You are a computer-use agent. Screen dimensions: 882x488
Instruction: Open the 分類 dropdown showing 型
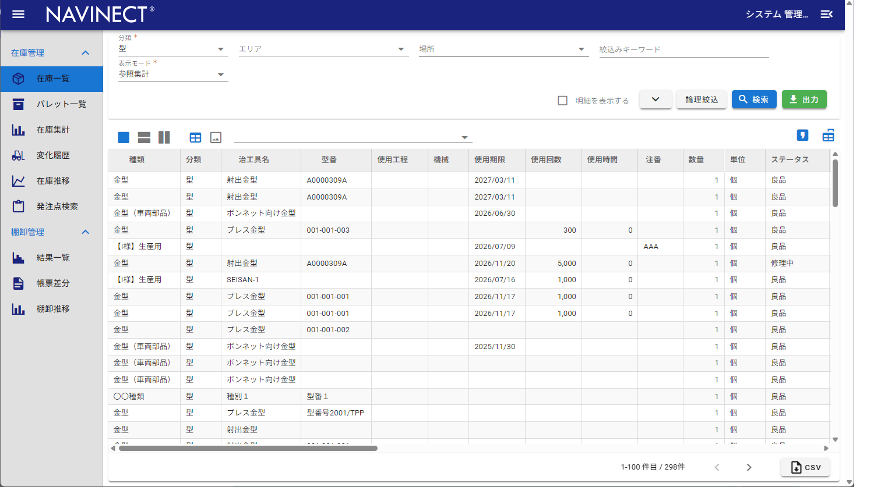[x=173, y=49]
